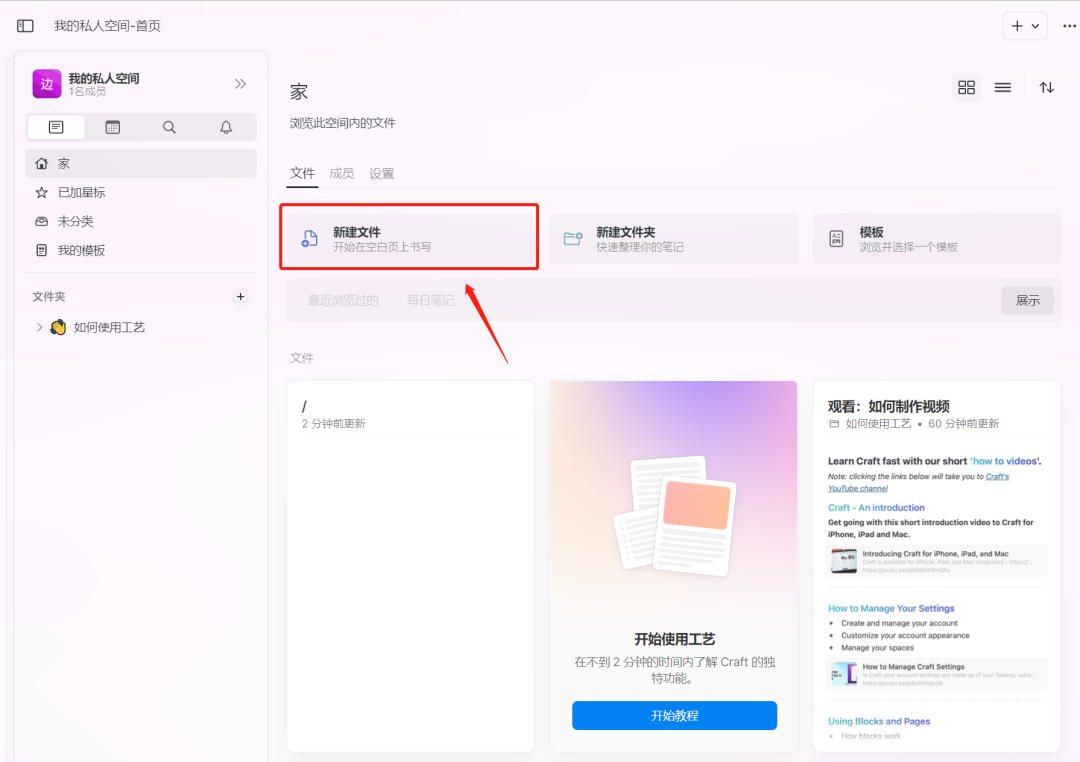Image resolution: width=1080 pixels, height=762 pixels.
Task: Select the 最近浏览过的 tab
Action: pos(343,300)
